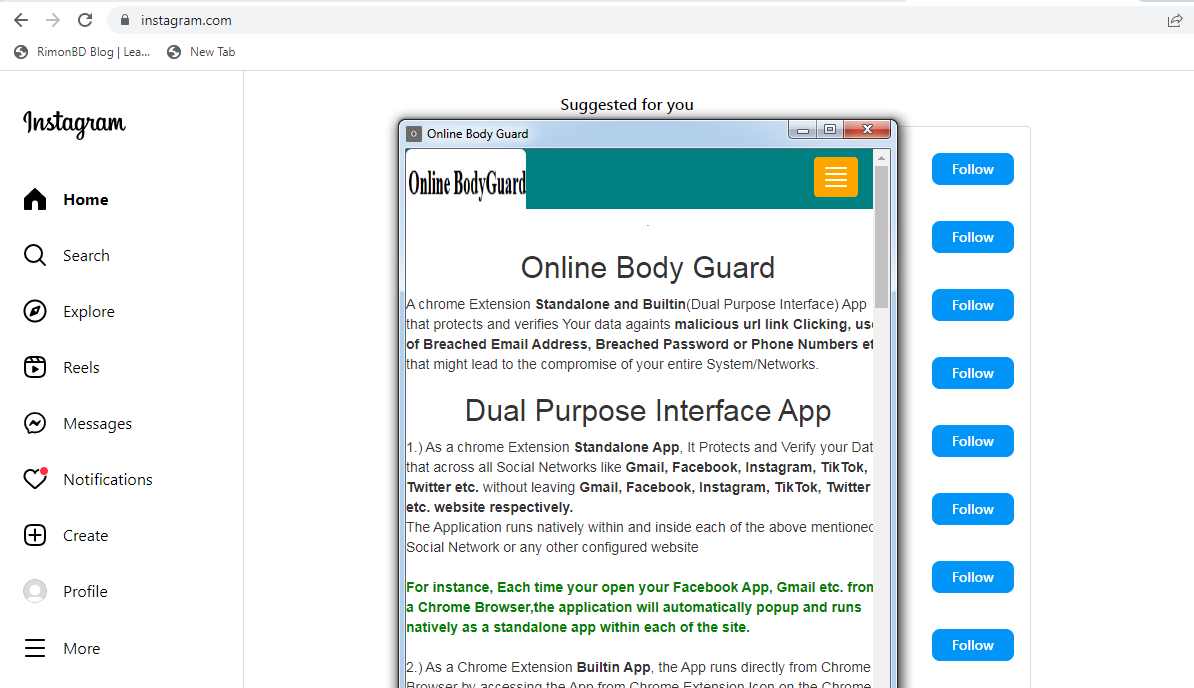
Task: Click the eighth Follow button
Action: click(x=972, y=645)
